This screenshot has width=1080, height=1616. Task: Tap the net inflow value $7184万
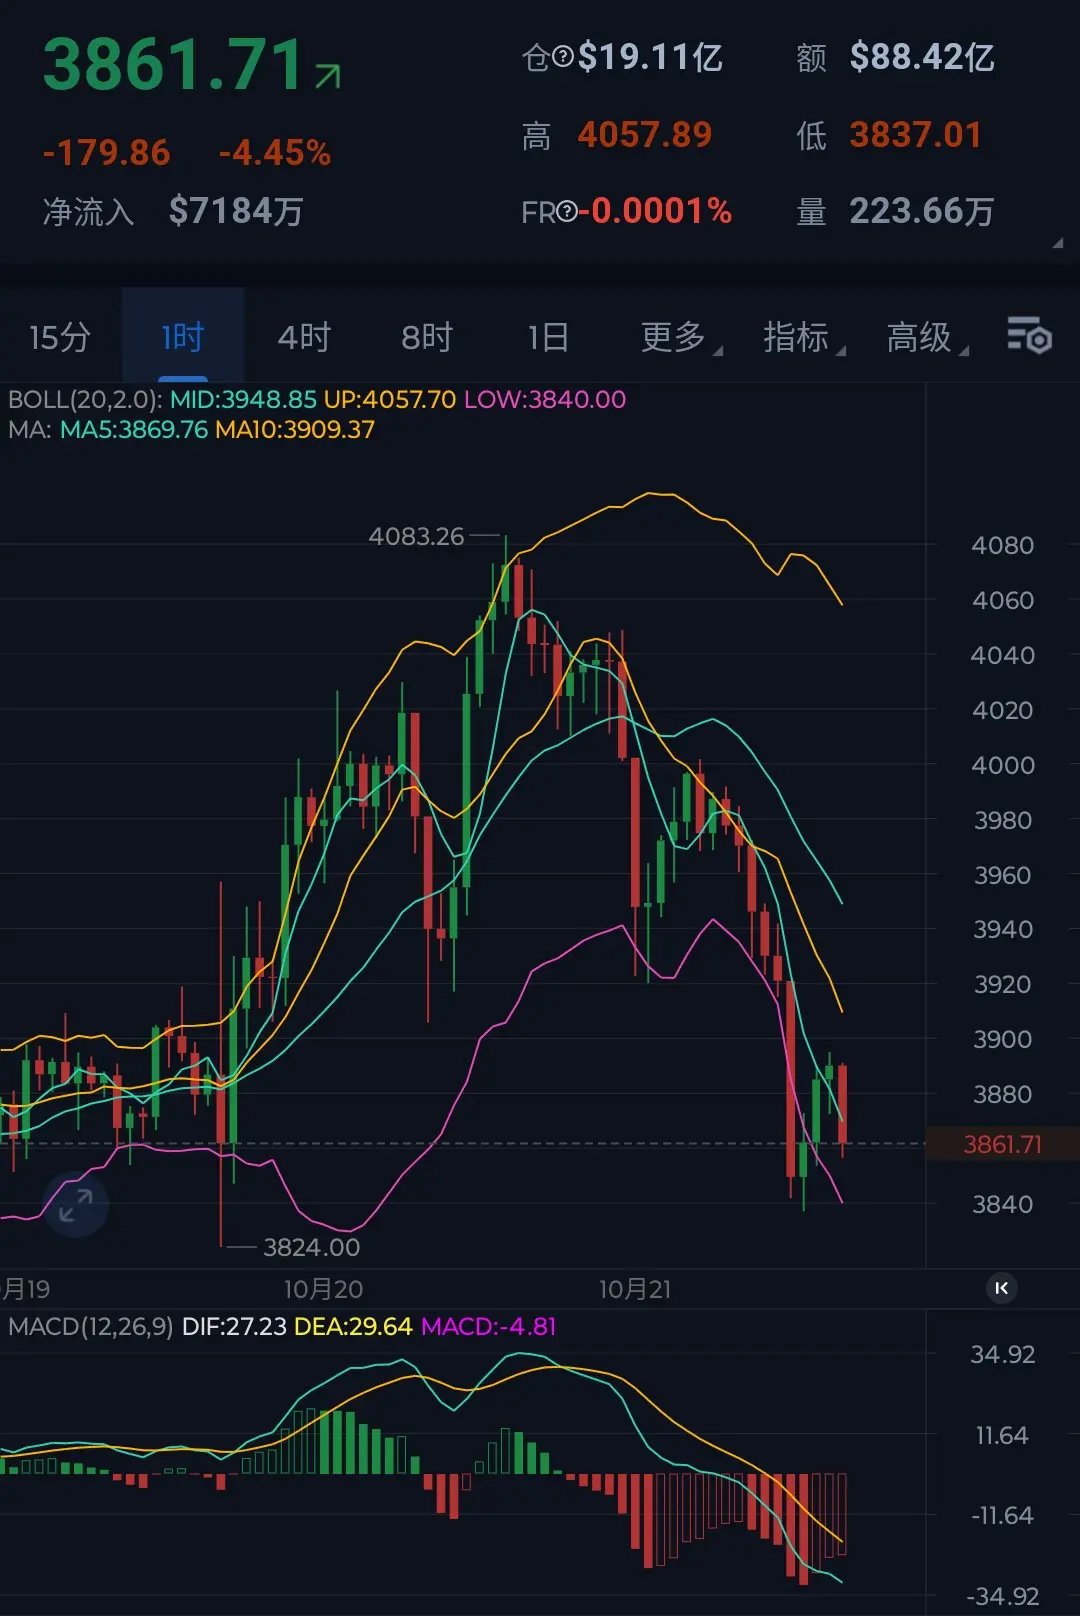pyautogui.click(x=236, y=211)
